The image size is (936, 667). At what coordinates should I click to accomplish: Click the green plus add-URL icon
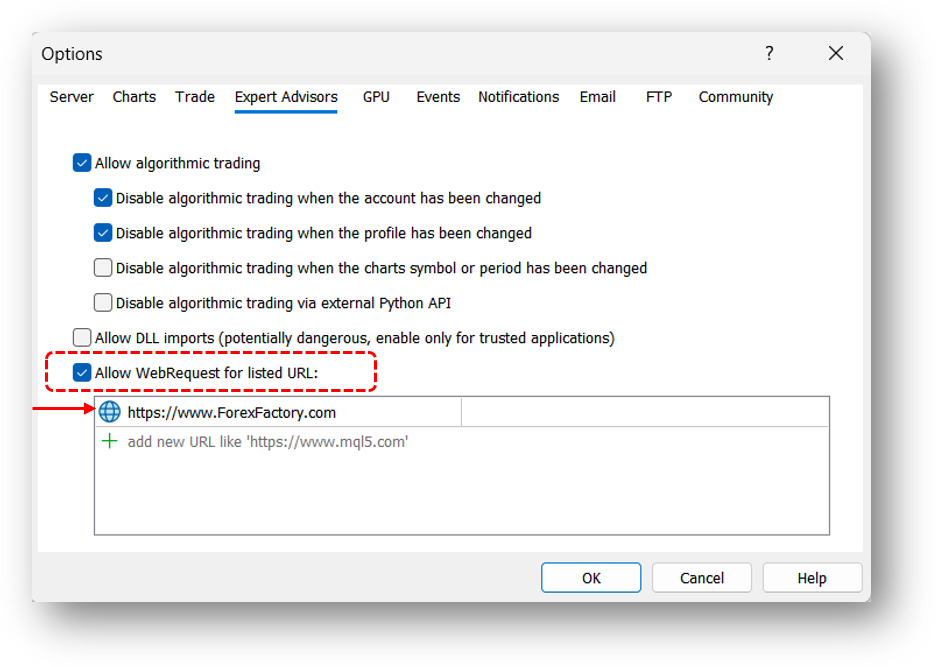click(109, 441)
